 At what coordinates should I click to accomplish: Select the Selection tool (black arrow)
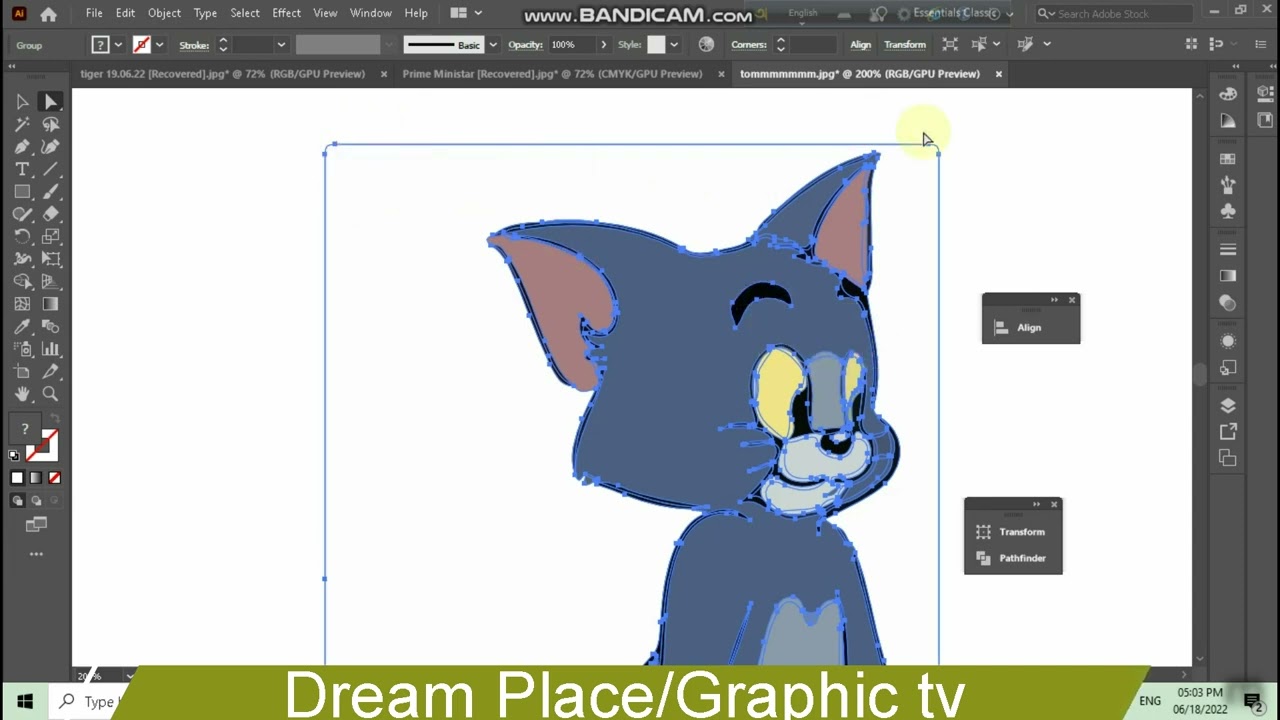pos(22,102)
